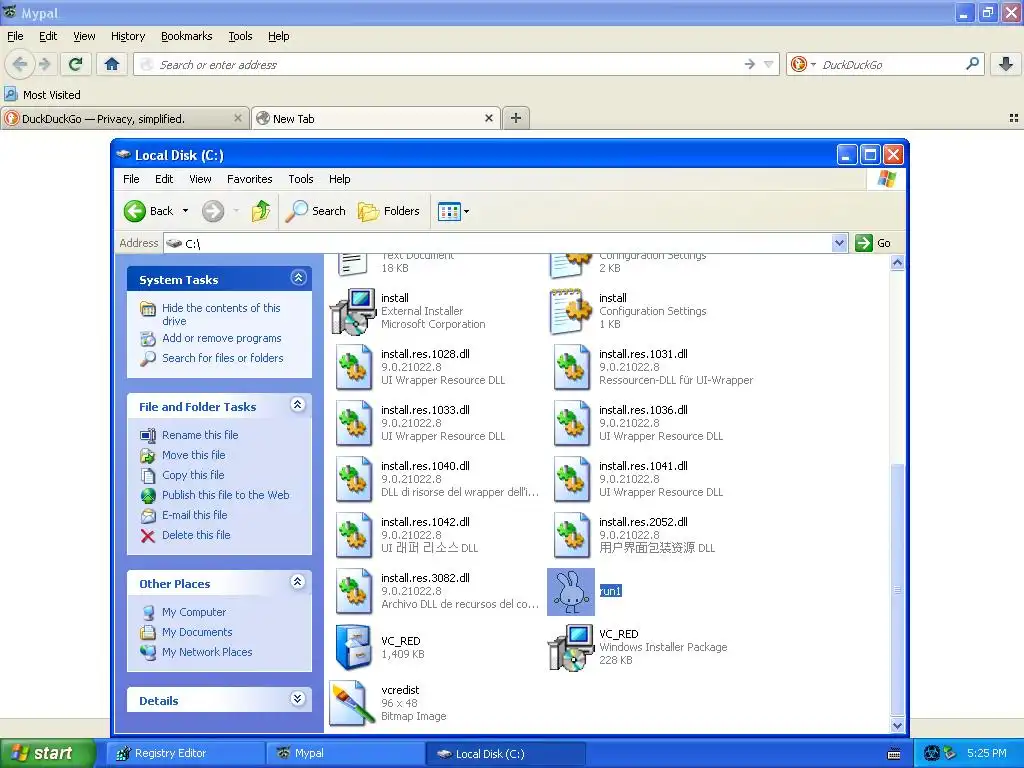The height and width of the screenshot is (768, 1024).
Task: Open Mypal Bookmarks menu
Action: [187, 36]
